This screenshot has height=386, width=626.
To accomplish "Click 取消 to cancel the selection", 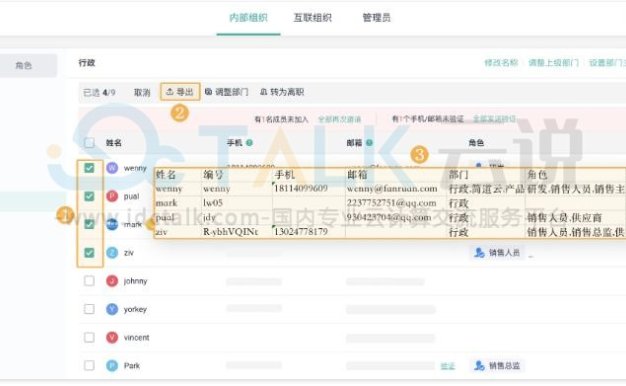I will point(142,93).
